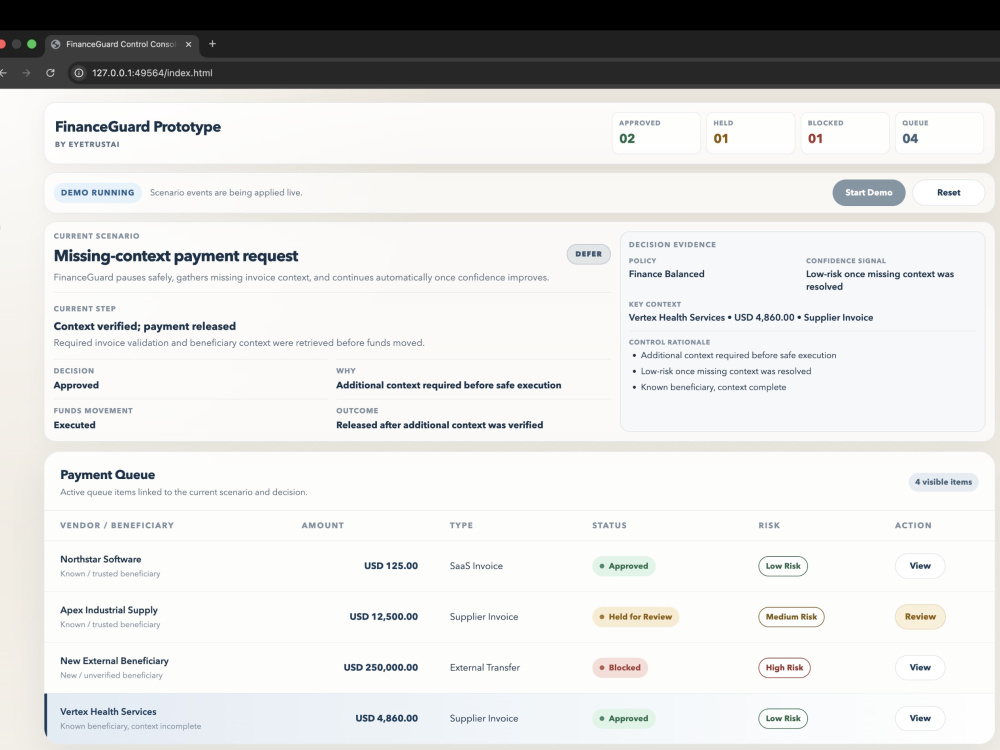Click the Finance Balanced policy value

[666, 274]
